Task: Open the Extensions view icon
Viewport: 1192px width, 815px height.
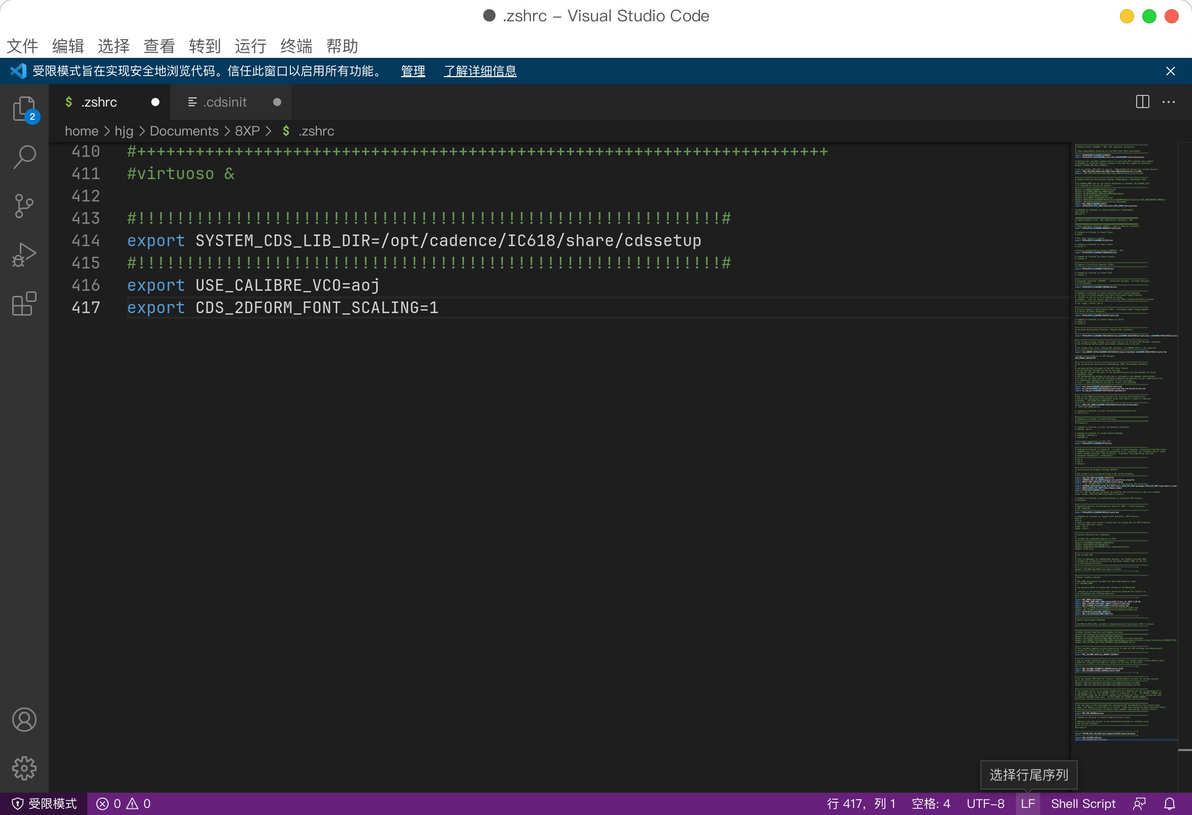Action: (x=24, y=303)
